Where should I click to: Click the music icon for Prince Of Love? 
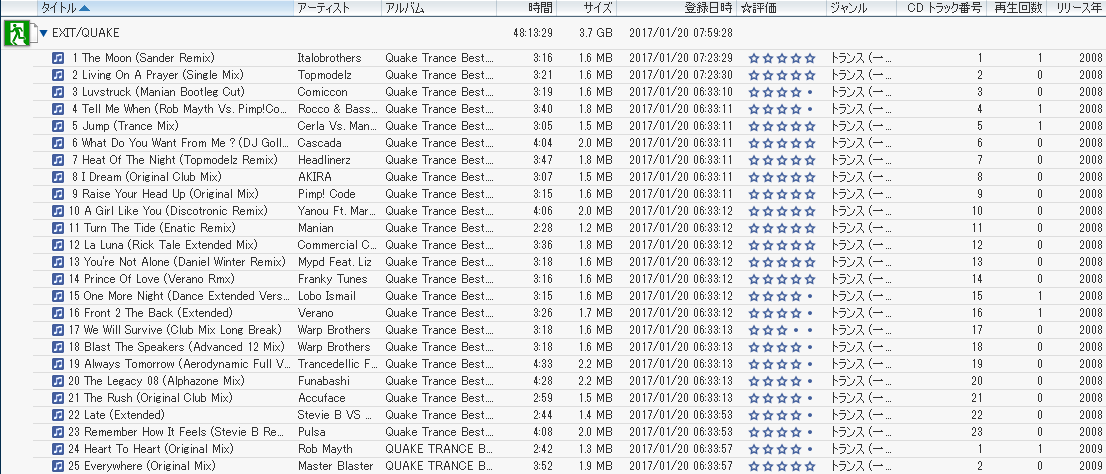click(x=59, y=279)
